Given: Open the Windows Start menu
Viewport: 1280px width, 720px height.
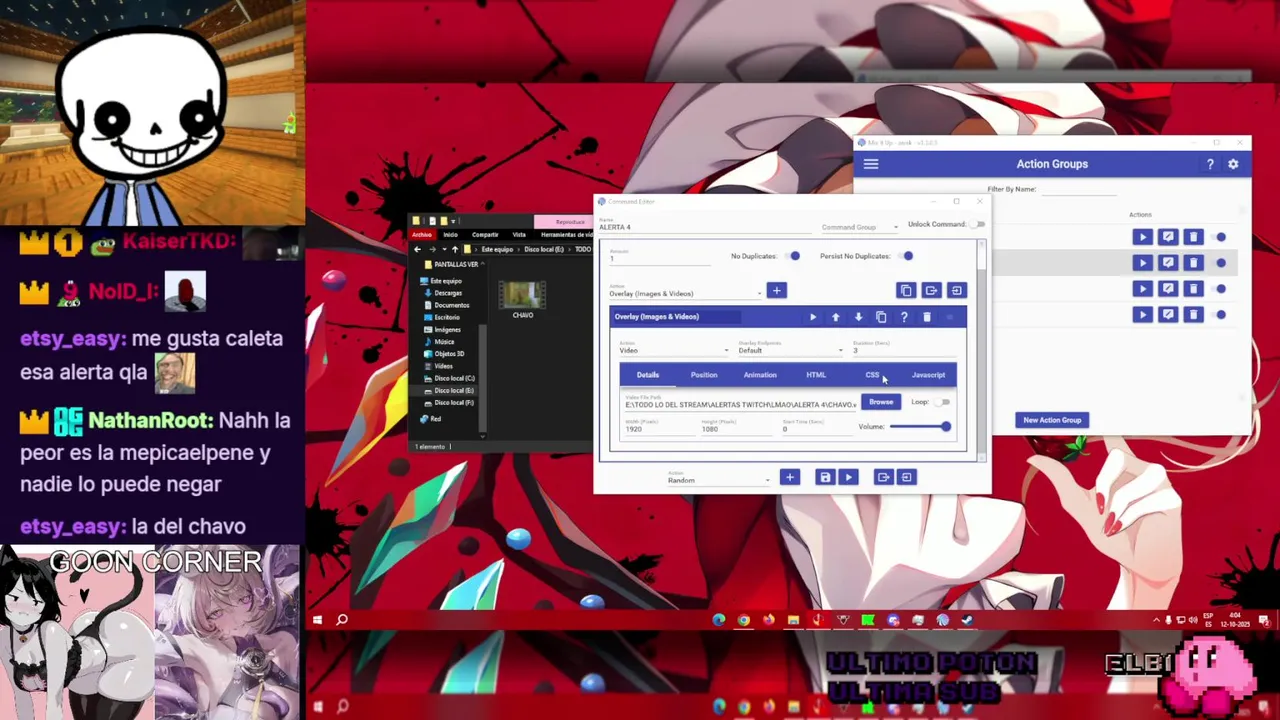Looking at the screenshot, I should coord(317,620).
